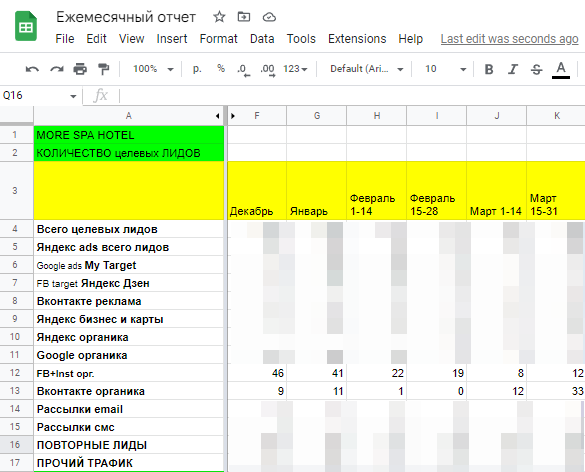Screen dimensions: 585x472
Task: Select the Март 1-14 header cell
Action: coord(497,191)
